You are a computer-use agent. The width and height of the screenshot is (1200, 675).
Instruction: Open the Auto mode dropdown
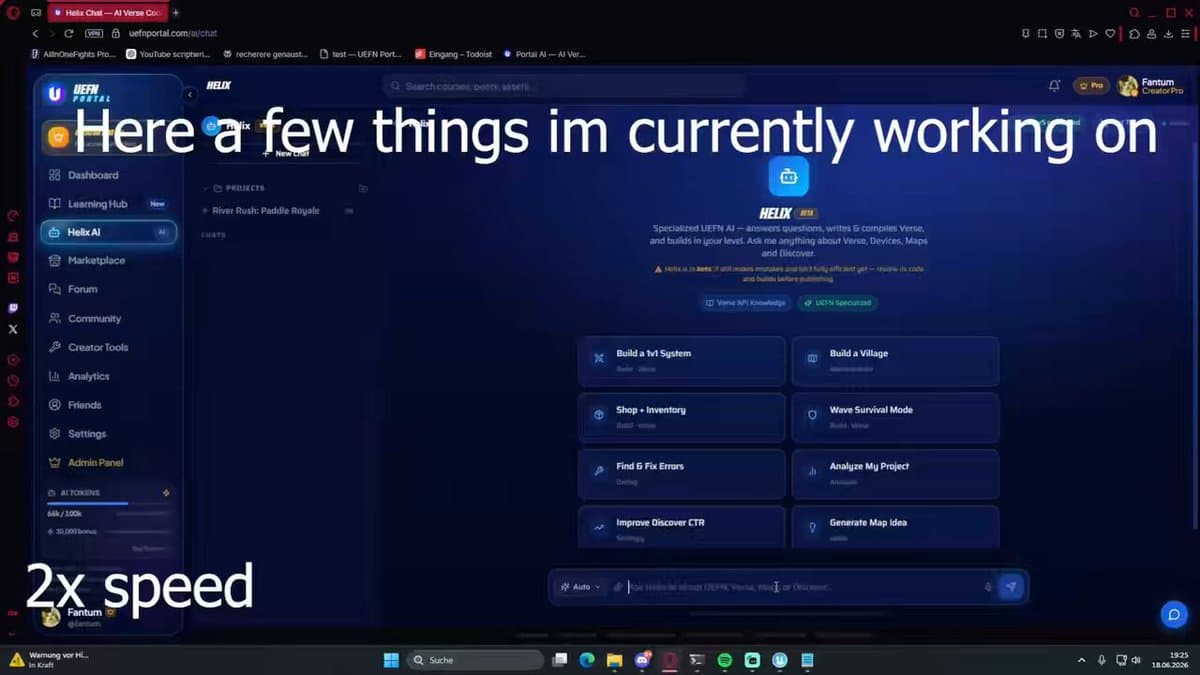(581, 587)
